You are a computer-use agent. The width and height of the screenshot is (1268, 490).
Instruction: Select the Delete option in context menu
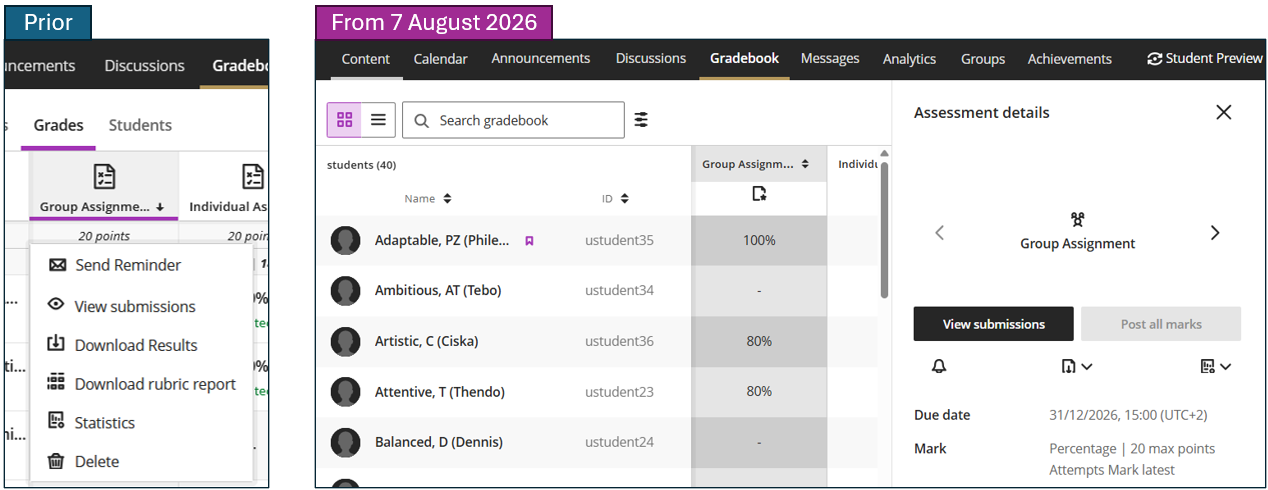97,461
